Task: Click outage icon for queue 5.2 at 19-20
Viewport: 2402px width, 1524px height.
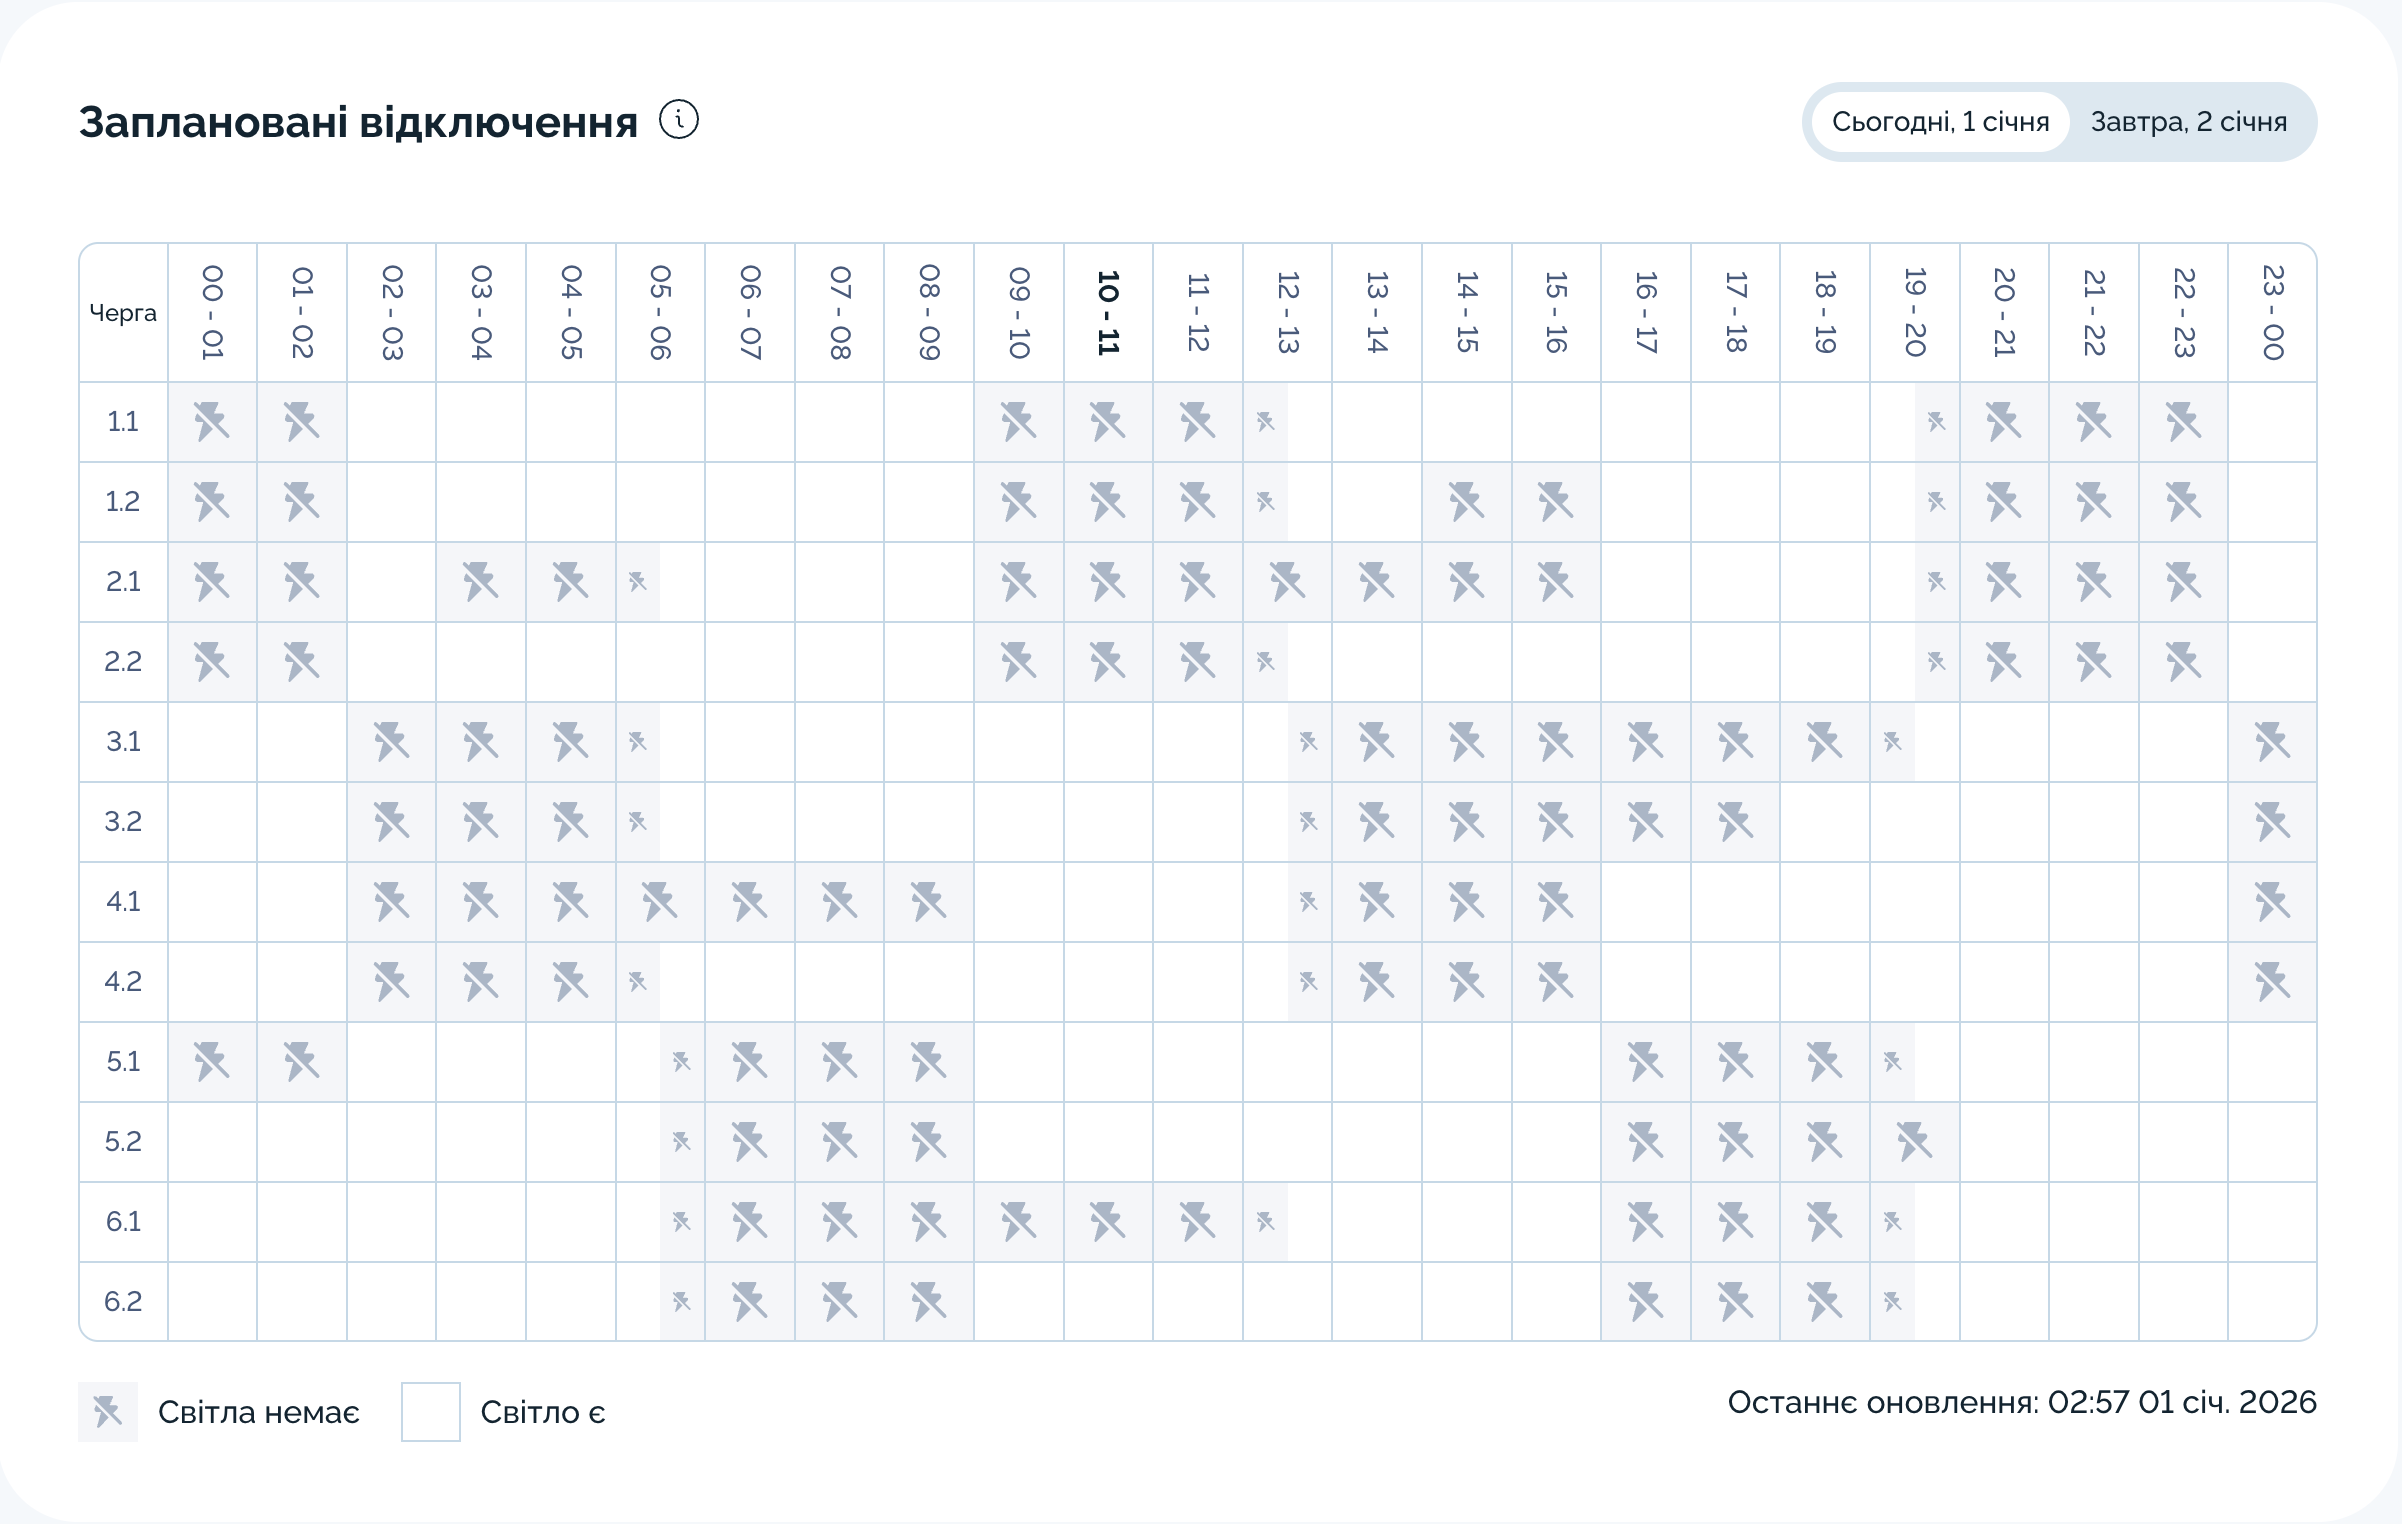Action: tap(1914, 1142)
